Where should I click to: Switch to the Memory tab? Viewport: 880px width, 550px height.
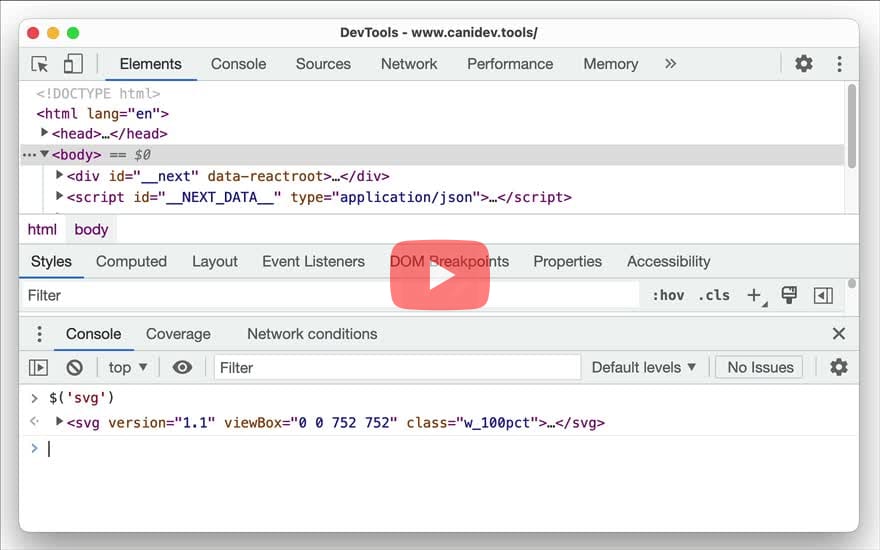(611, 64)
